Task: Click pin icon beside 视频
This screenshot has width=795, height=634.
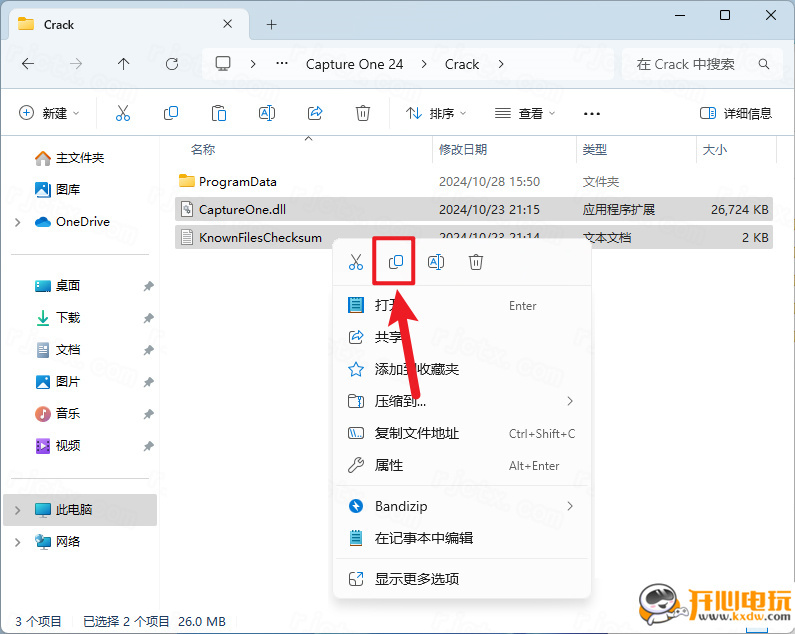Action: [148, 446]
